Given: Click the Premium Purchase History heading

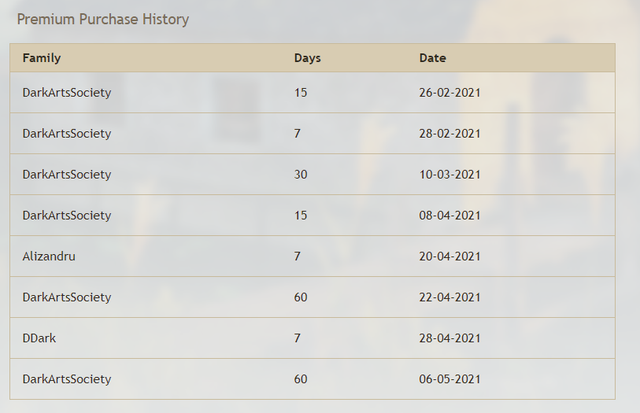Looking at the screenshot, I should pyautogui.click(x=103, y=19).
